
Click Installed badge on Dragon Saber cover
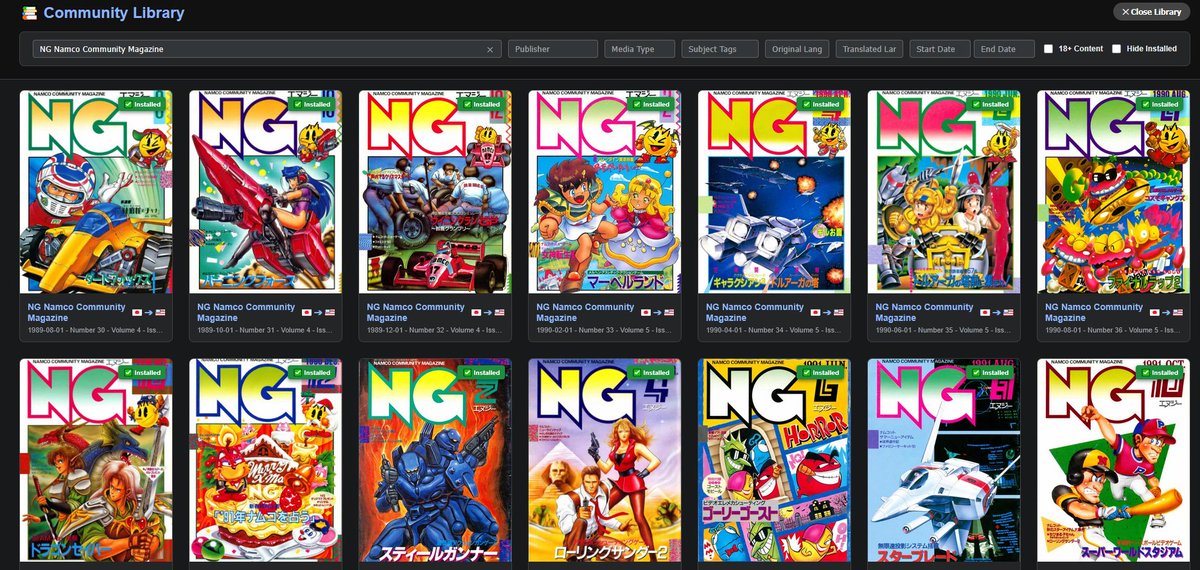(x=144, y=372)
